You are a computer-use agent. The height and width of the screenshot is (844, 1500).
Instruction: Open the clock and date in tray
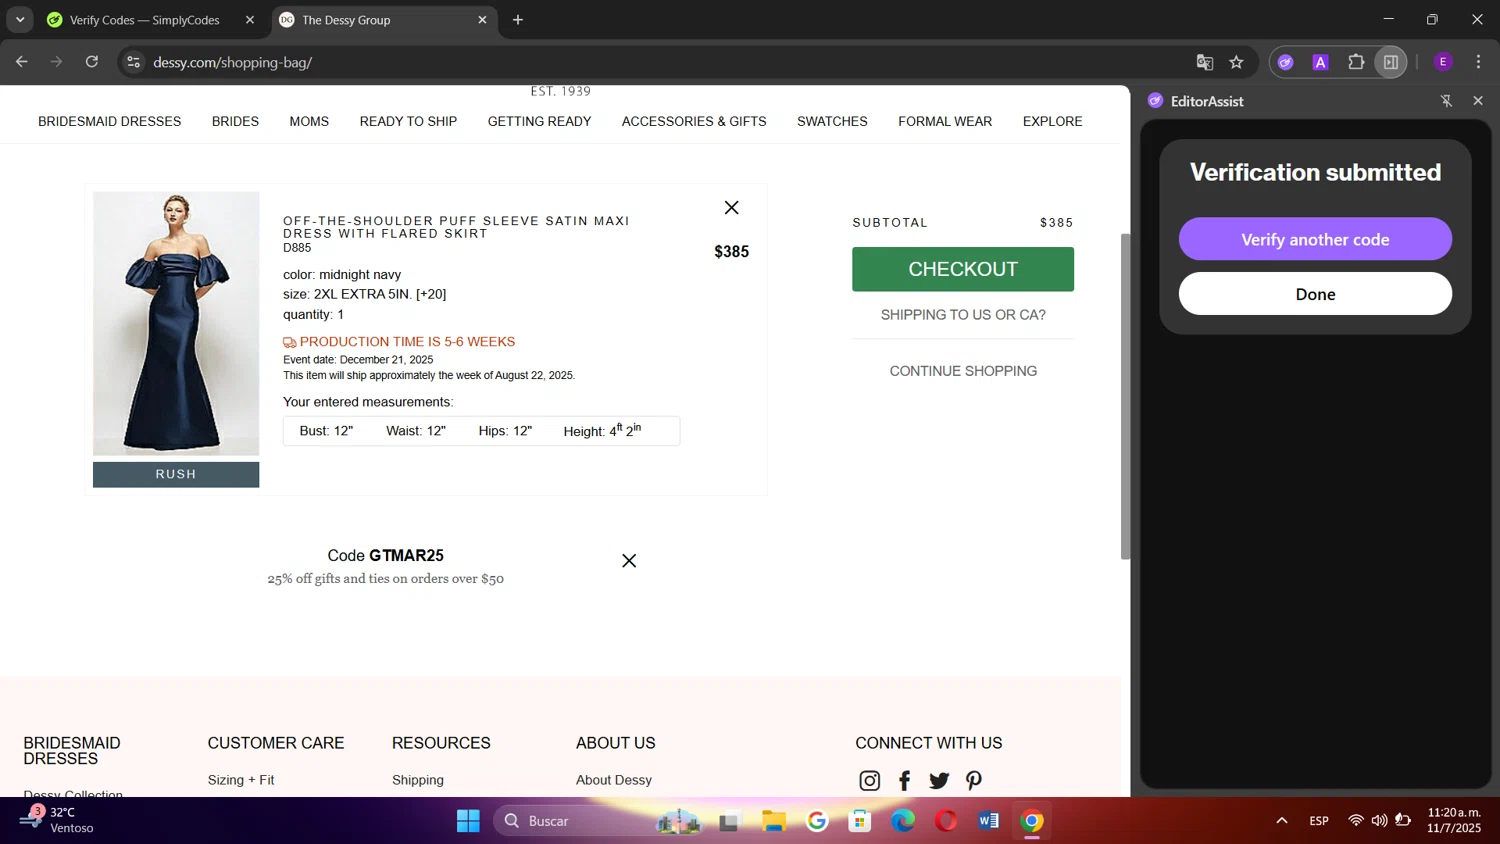click(1454, 820)
